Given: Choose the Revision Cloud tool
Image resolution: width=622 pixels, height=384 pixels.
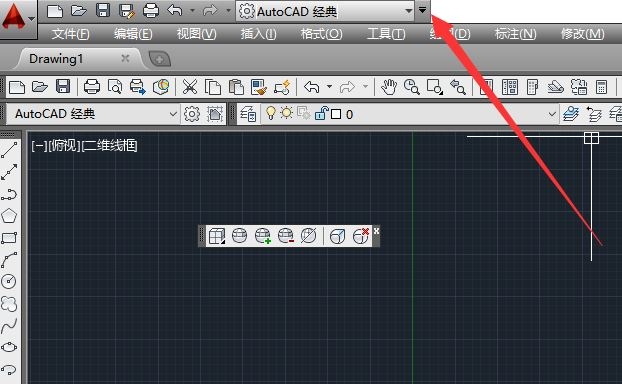Looking at the screenshot, I should pos(9,304).
